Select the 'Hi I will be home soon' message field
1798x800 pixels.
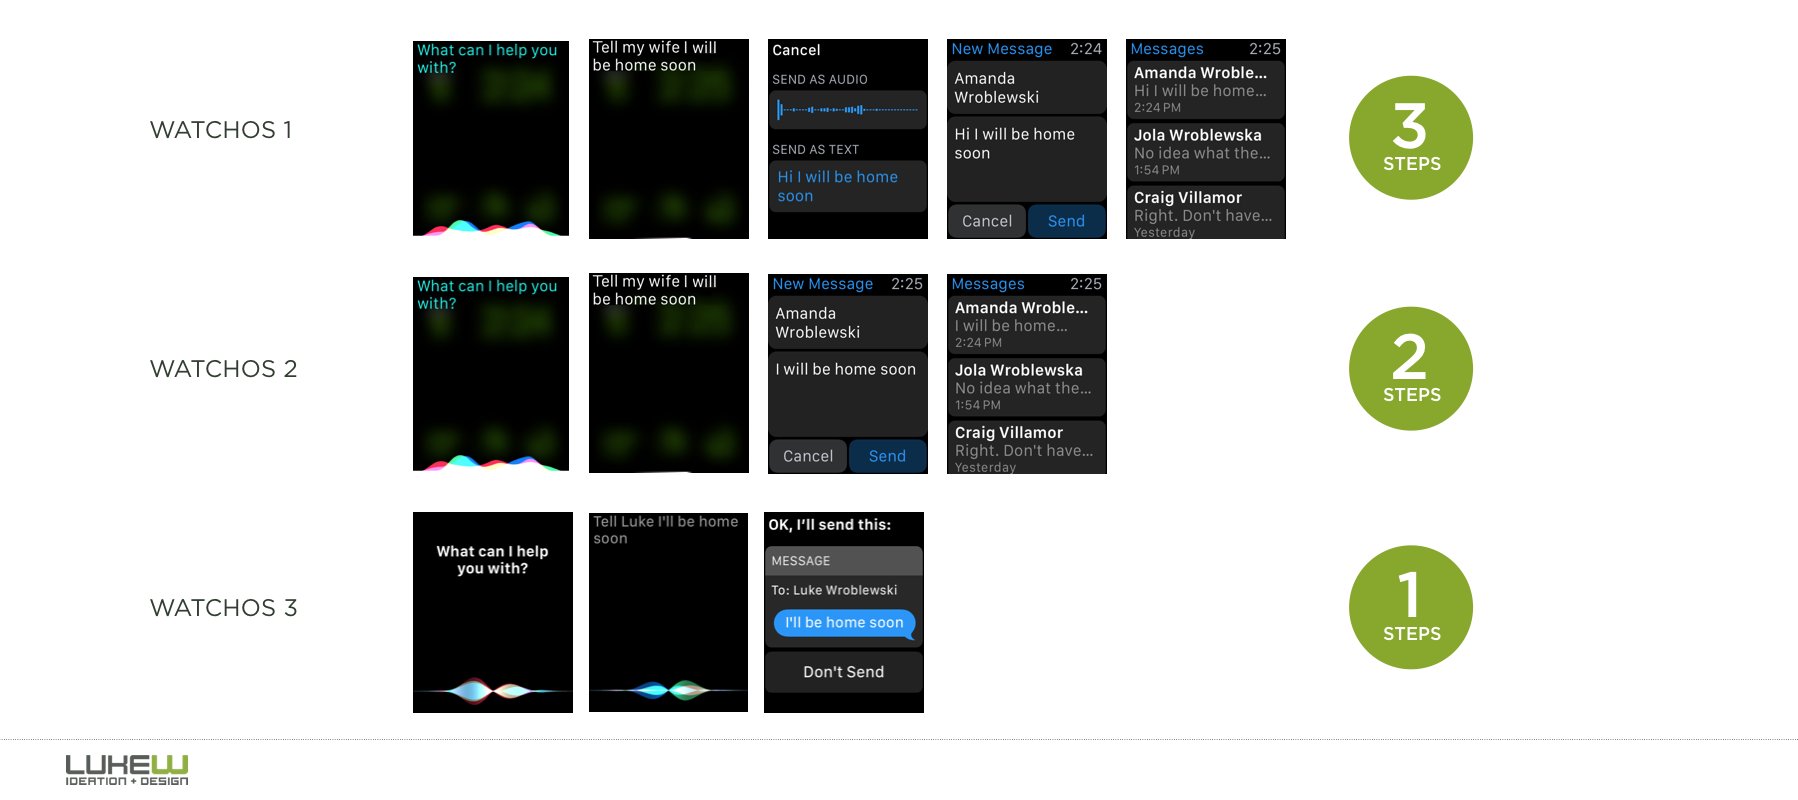coord(1027,159)
